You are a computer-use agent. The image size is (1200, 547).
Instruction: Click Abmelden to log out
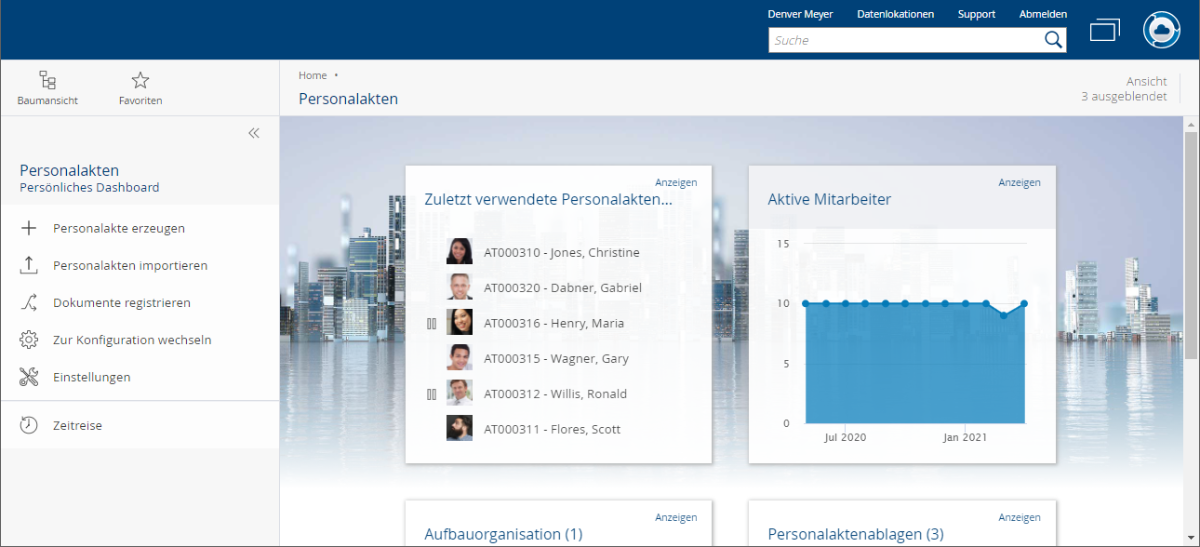pos(1042,14)
